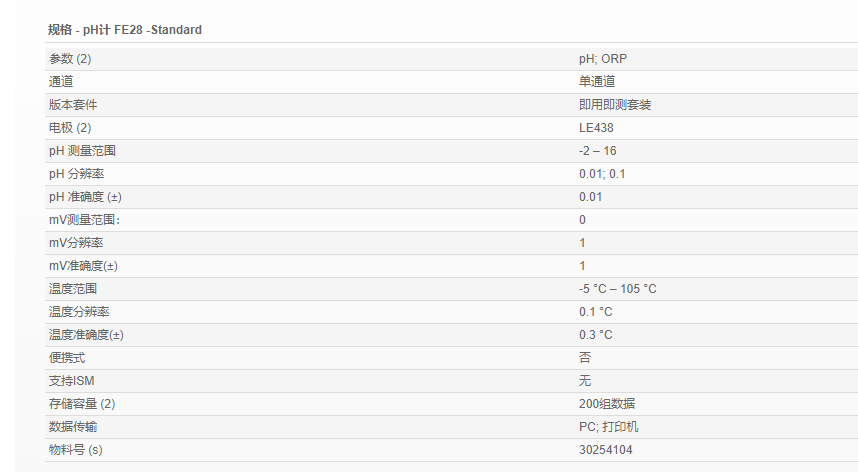Viewport: 858px width, 472px height.
Task: Click the "单通道" channel value
Action: [597, 82]
